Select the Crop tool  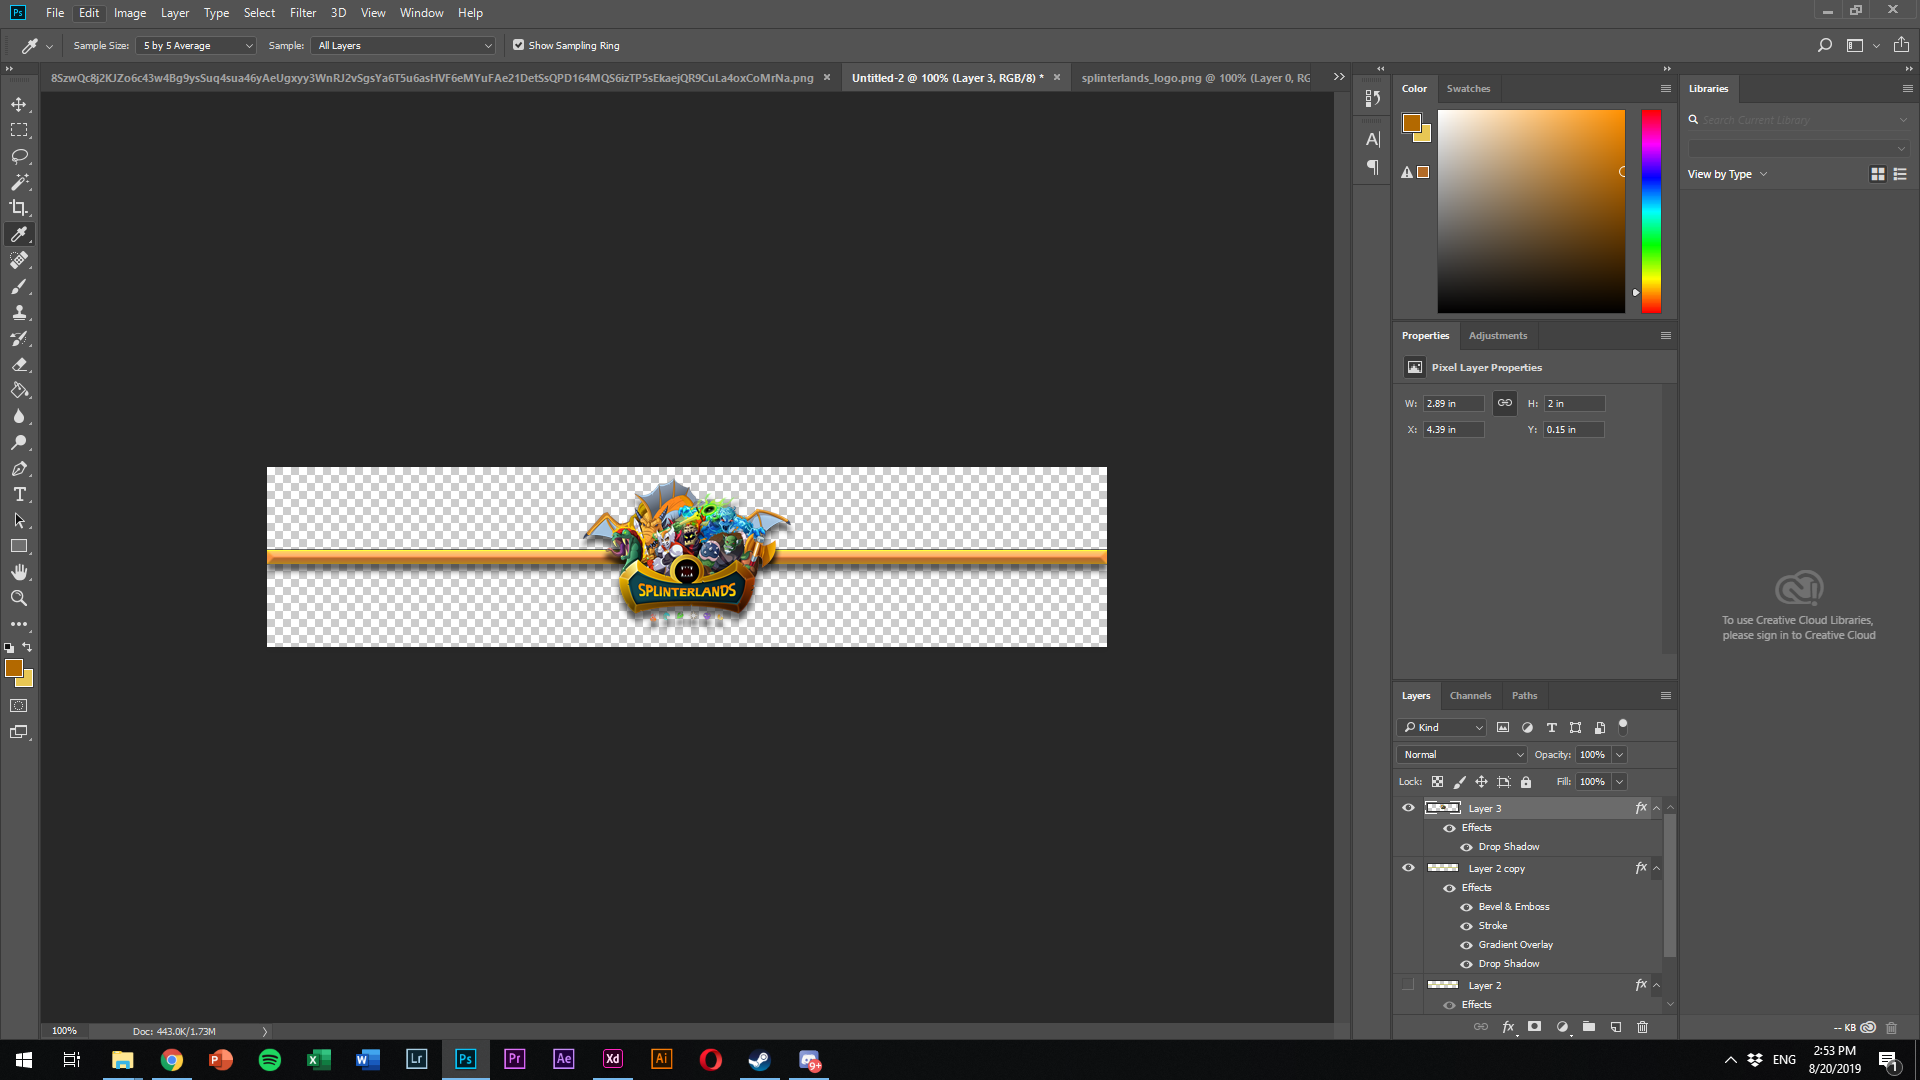[19, 208]
